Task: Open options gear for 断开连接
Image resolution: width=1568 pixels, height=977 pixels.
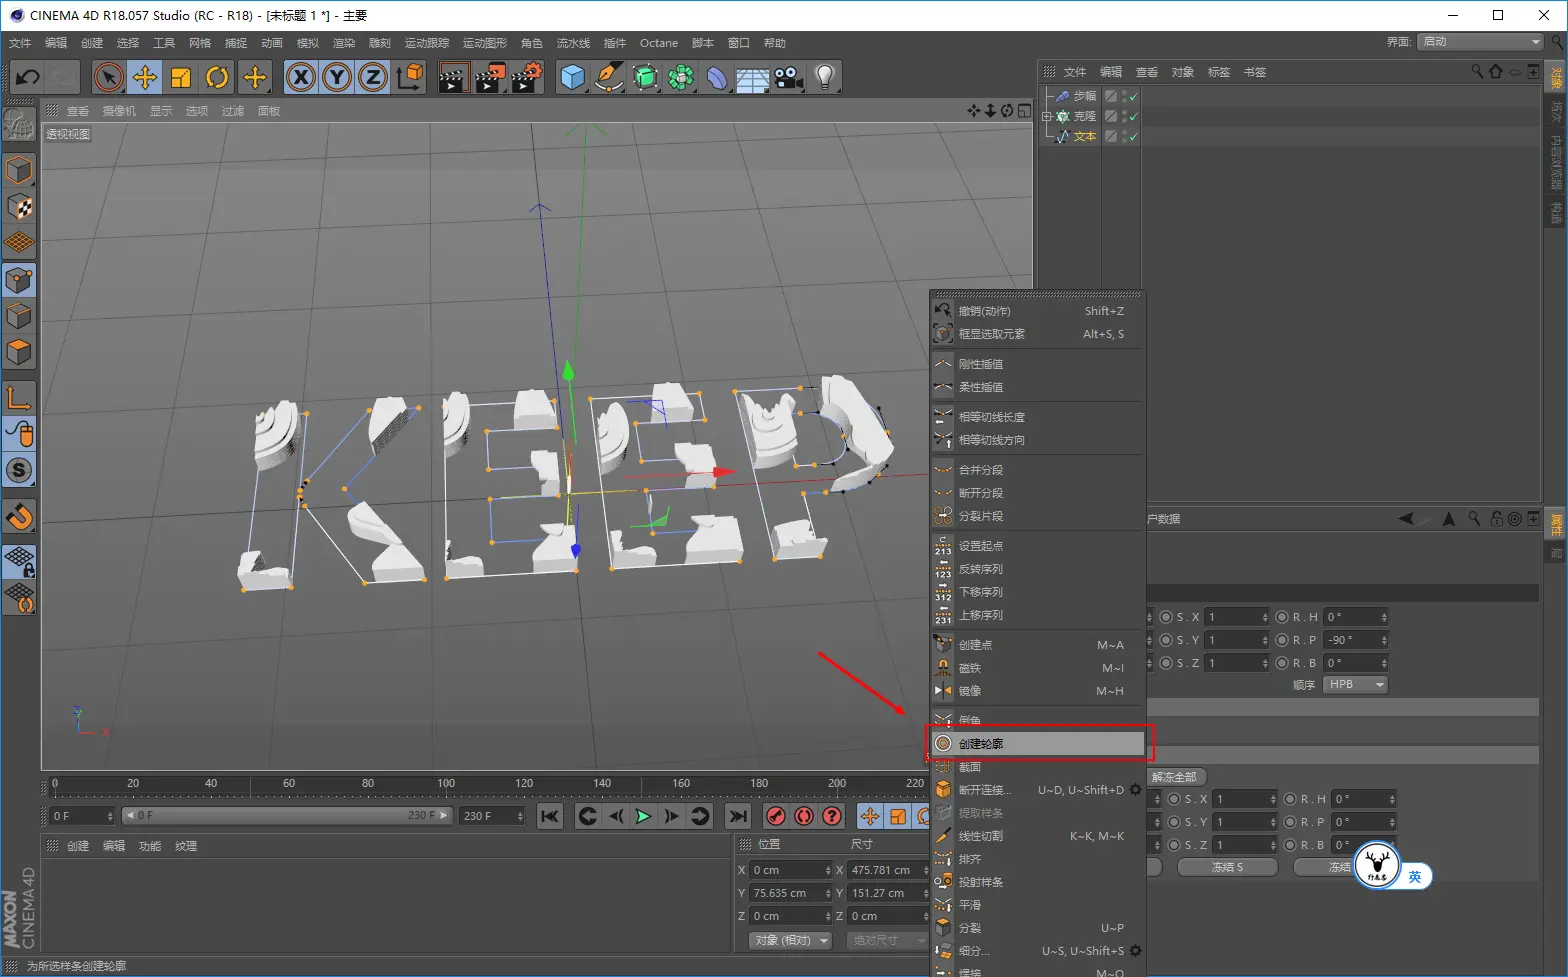Action: (x=1135, y=790)
